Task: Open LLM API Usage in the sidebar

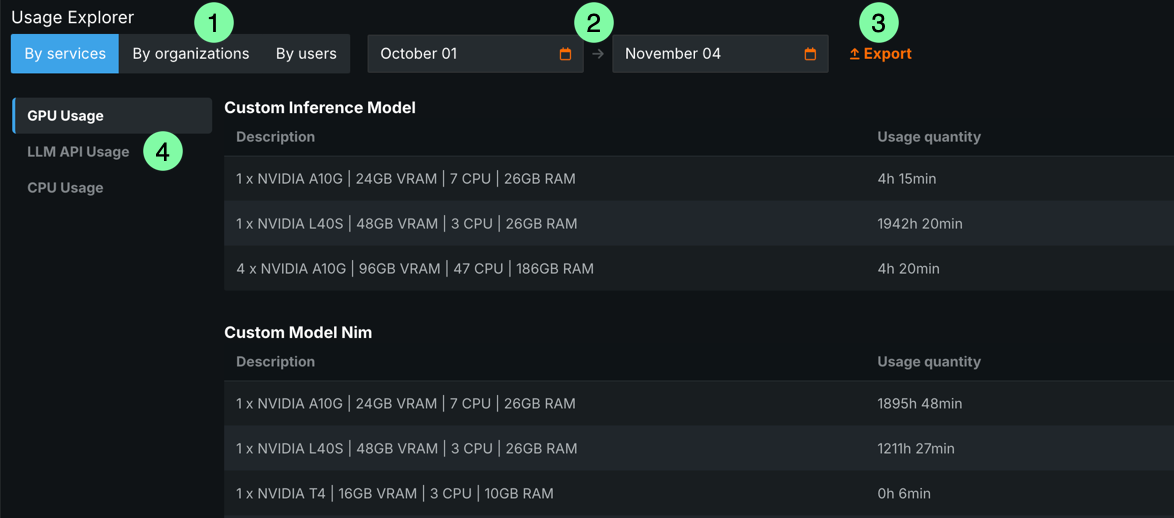Action: (x=78, y=152)
